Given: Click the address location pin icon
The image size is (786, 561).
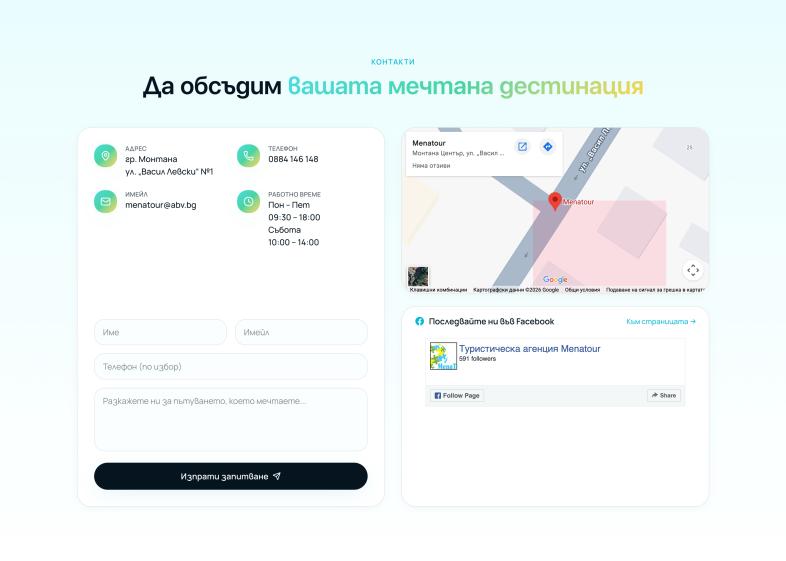Looking at the screenshot, I should (x=105, y=156).
